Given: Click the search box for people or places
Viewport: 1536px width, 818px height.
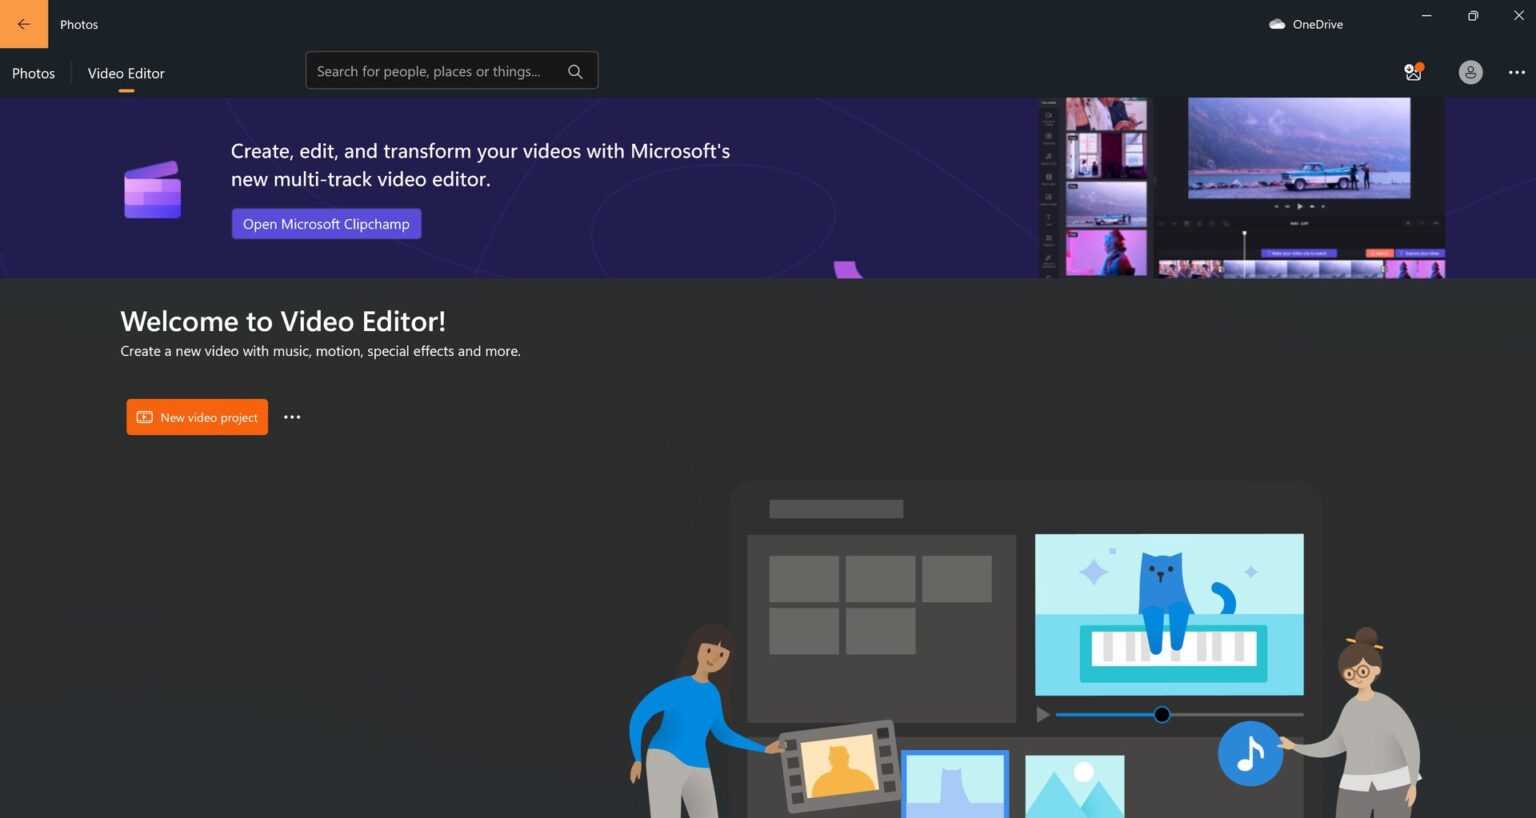Looking at the screenshot, I should click(430, 70).
